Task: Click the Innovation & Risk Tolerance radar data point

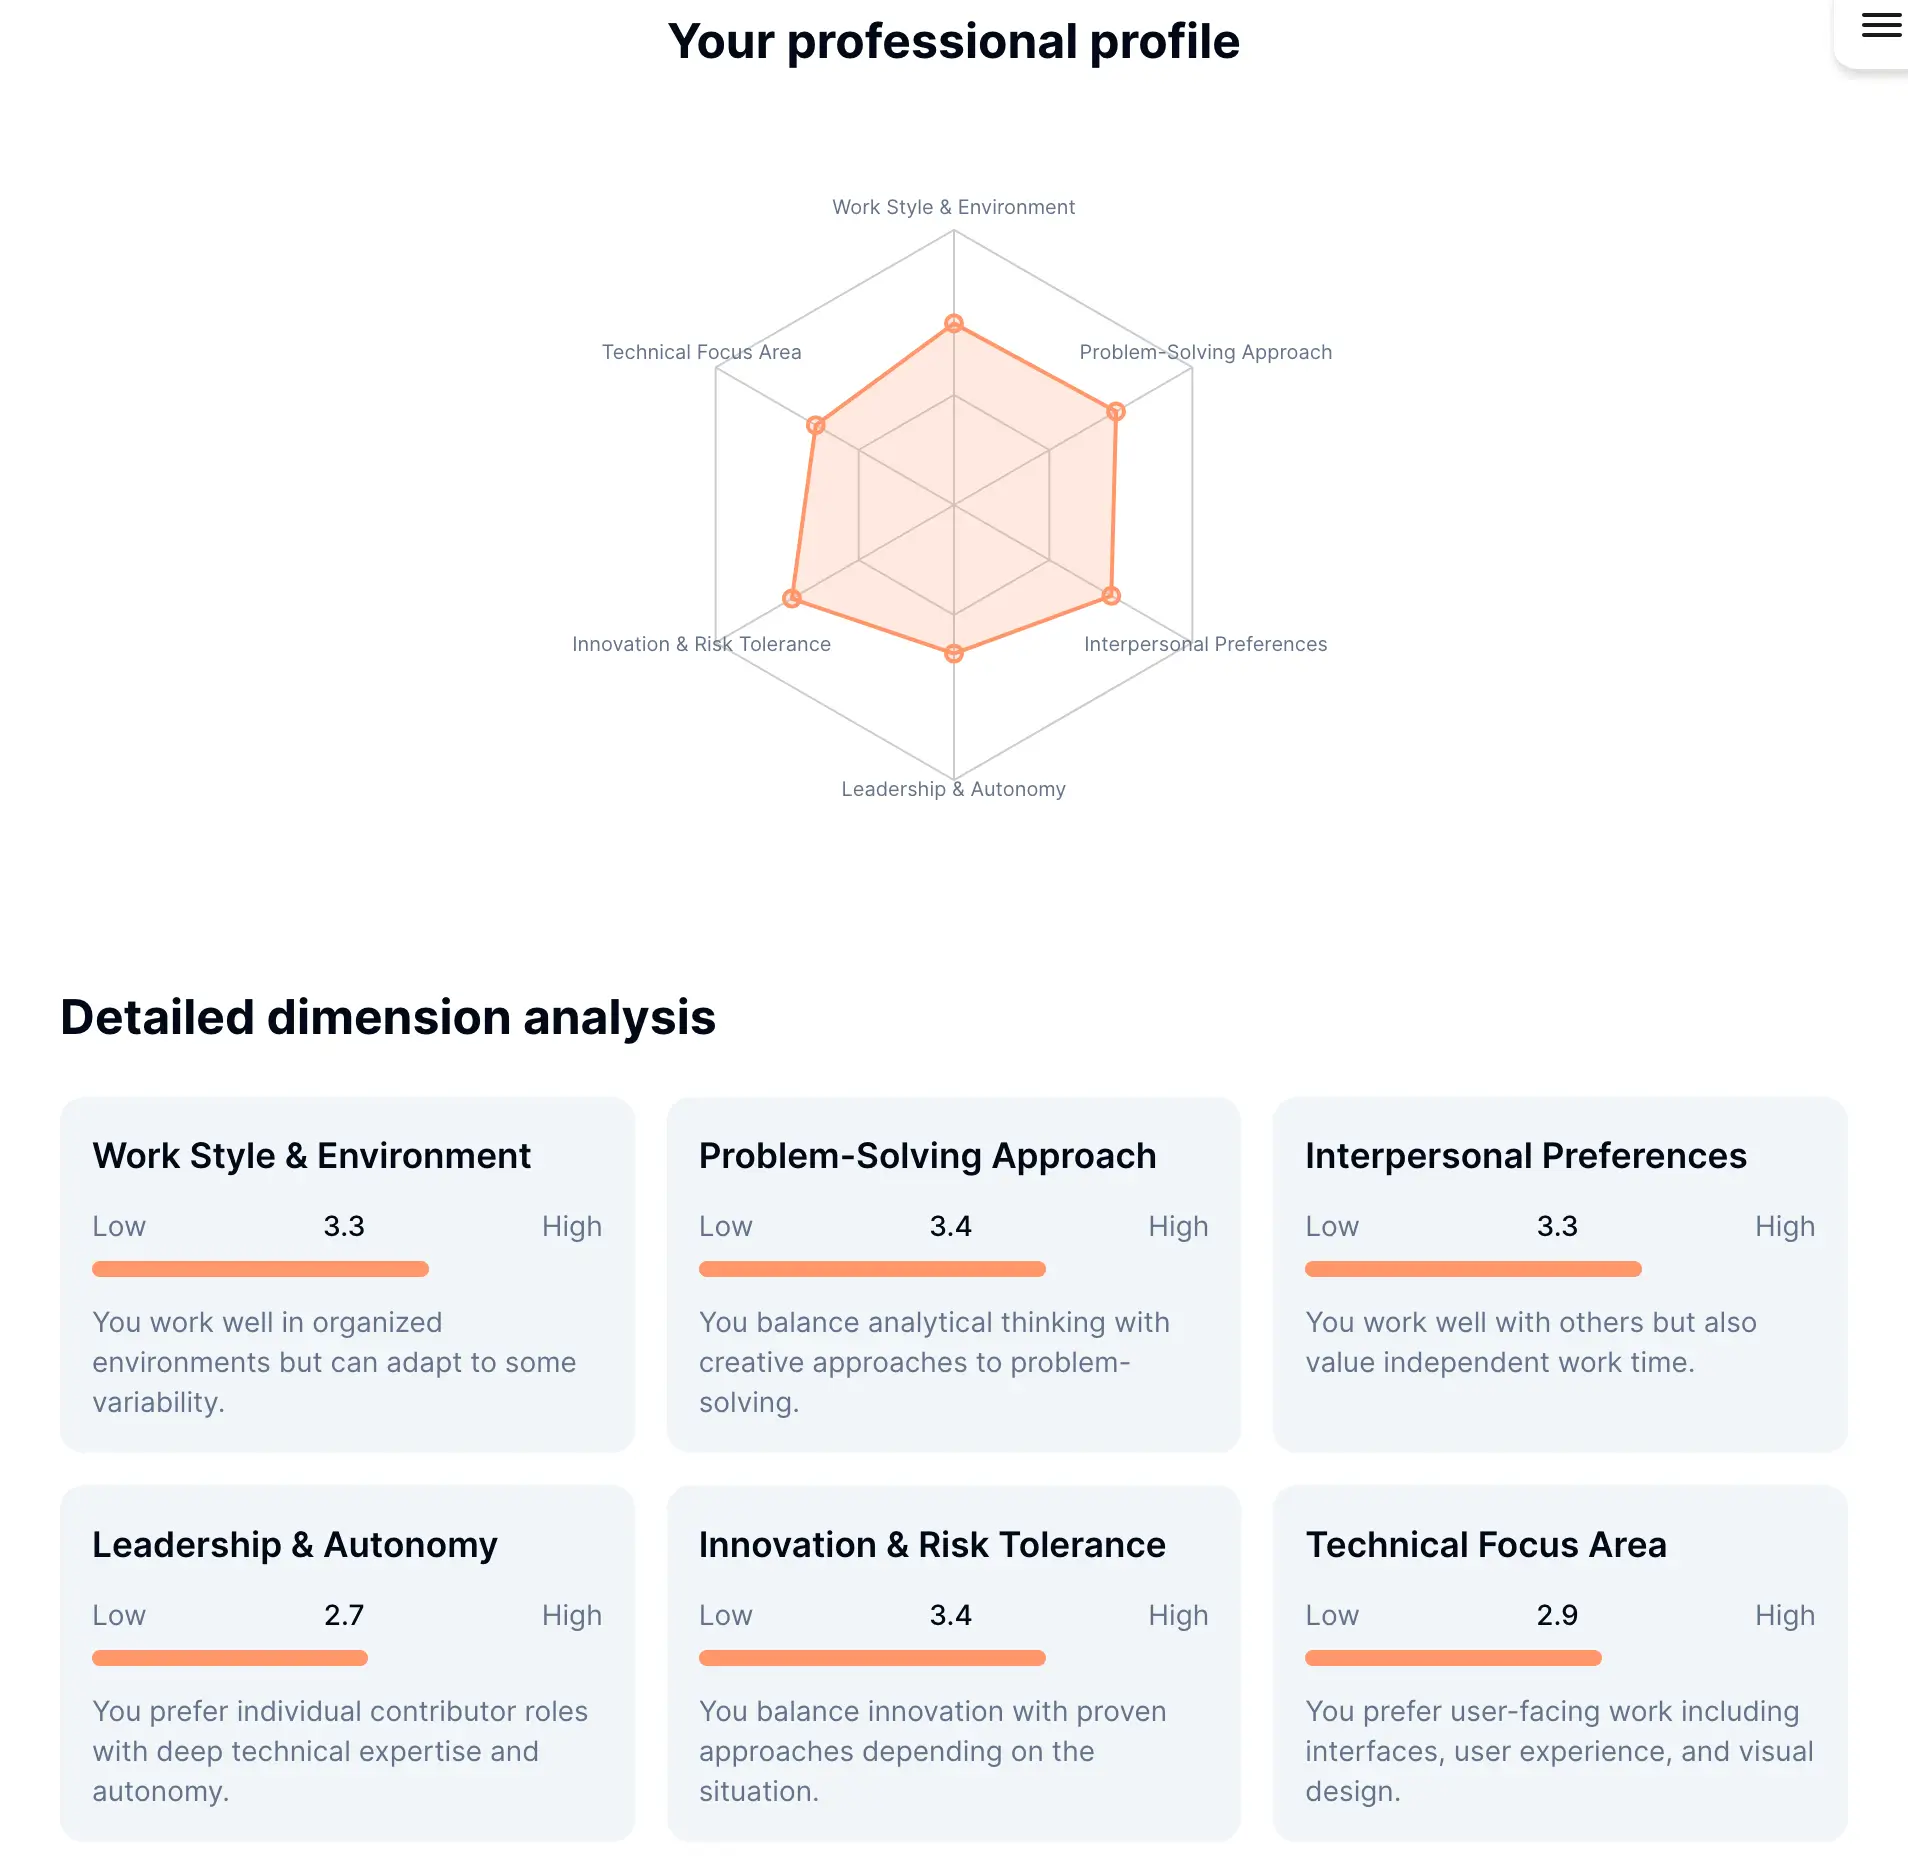Action: click(x=792, y=598)
